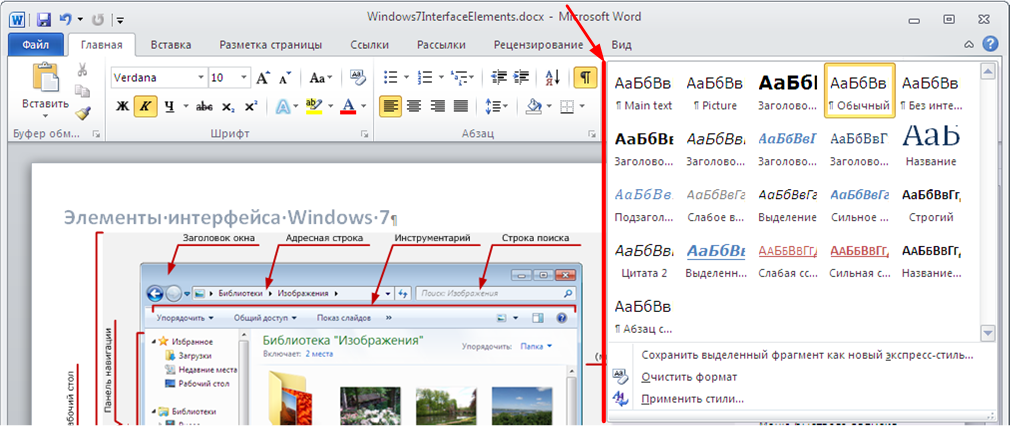1012x426 pixels.
Task: Expand the undo history arrow
Action: (x=80, y=19)
